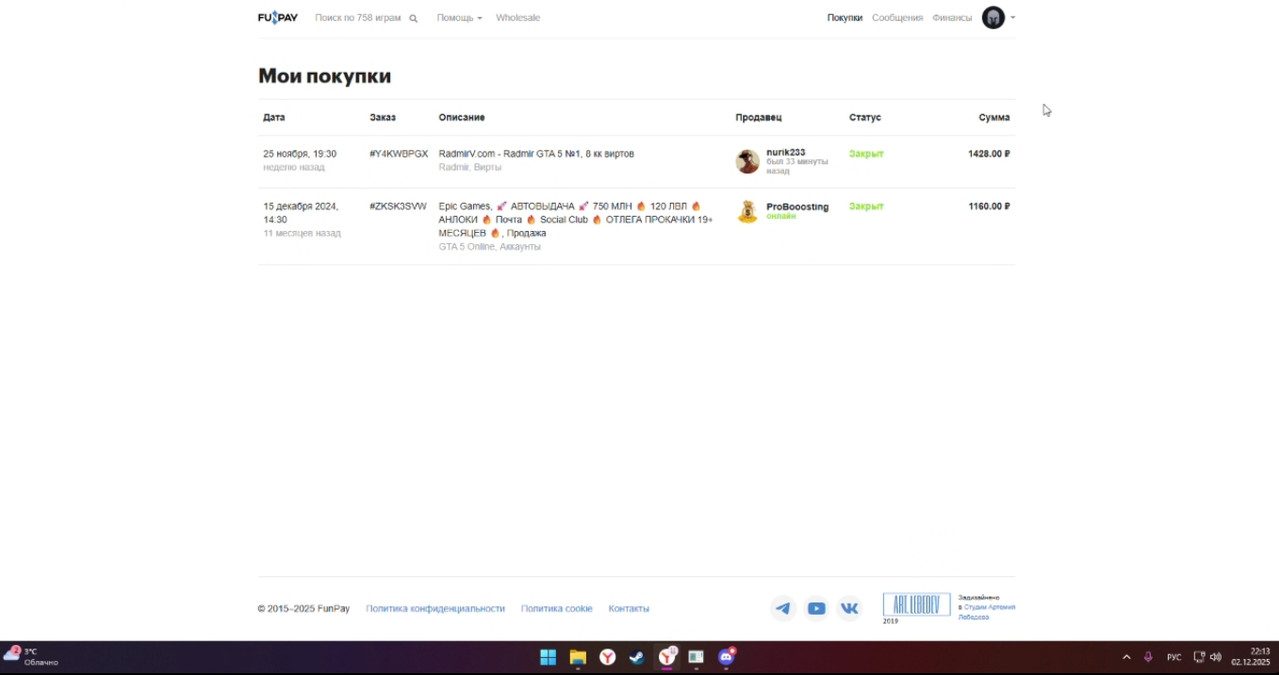
Task: Switch the РУС input language
Action: click(1174, 657)
